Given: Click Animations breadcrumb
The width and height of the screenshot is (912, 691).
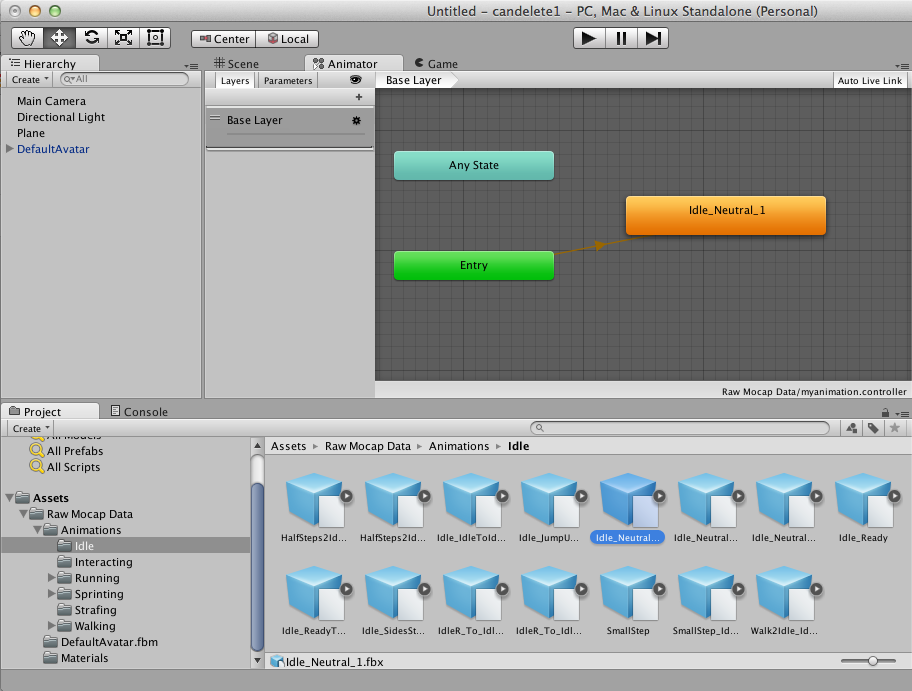Looking at the screenshot, I should click(459, 446).
